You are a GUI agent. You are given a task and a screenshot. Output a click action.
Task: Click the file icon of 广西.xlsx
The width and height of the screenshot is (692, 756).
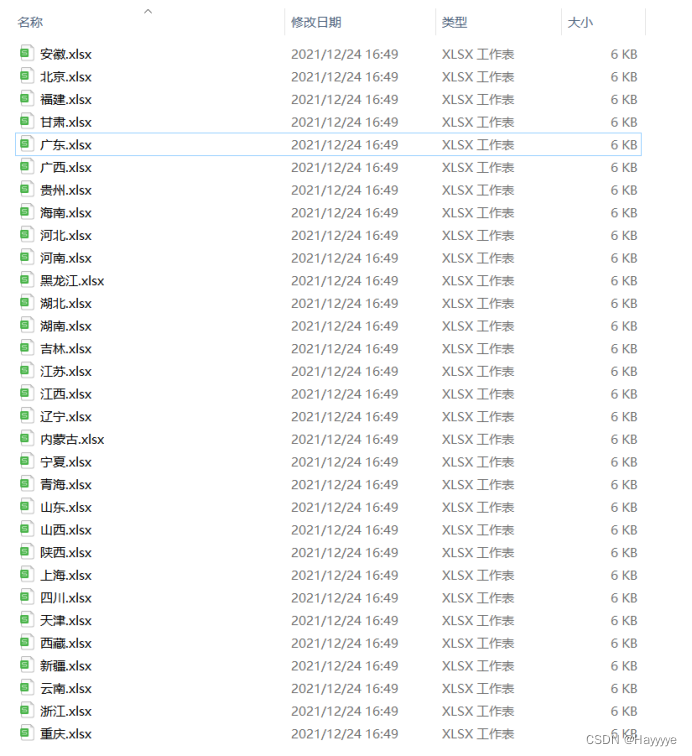click(27, 166)
